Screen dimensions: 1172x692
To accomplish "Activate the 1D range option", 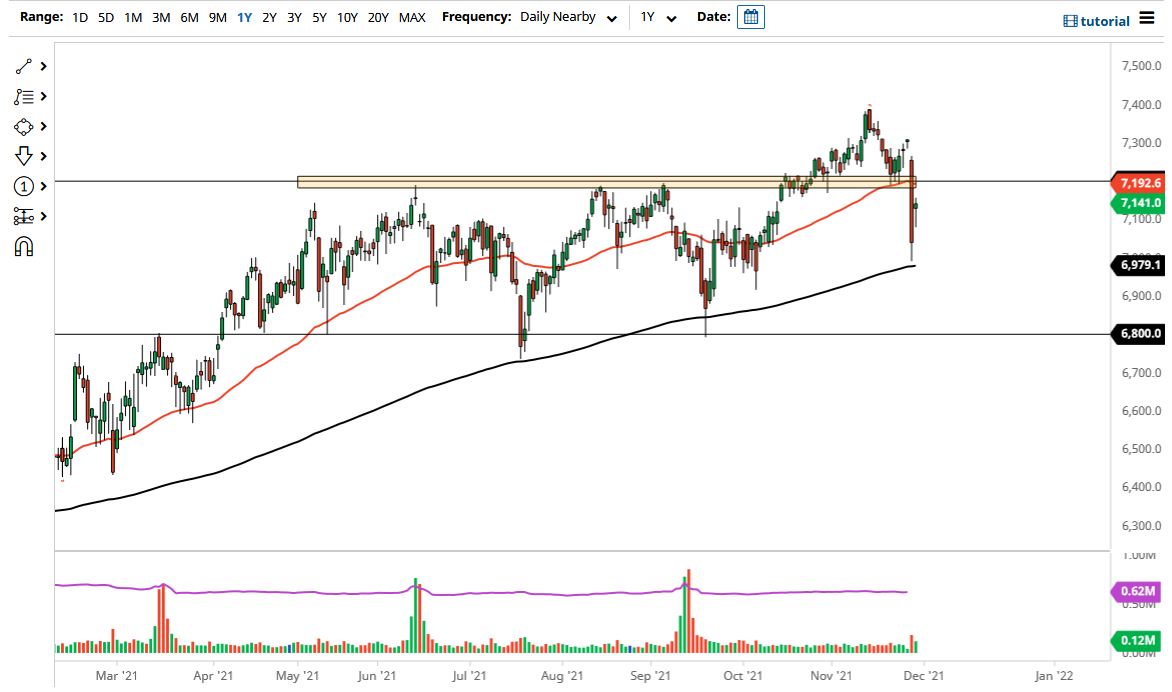I will 79,17.
